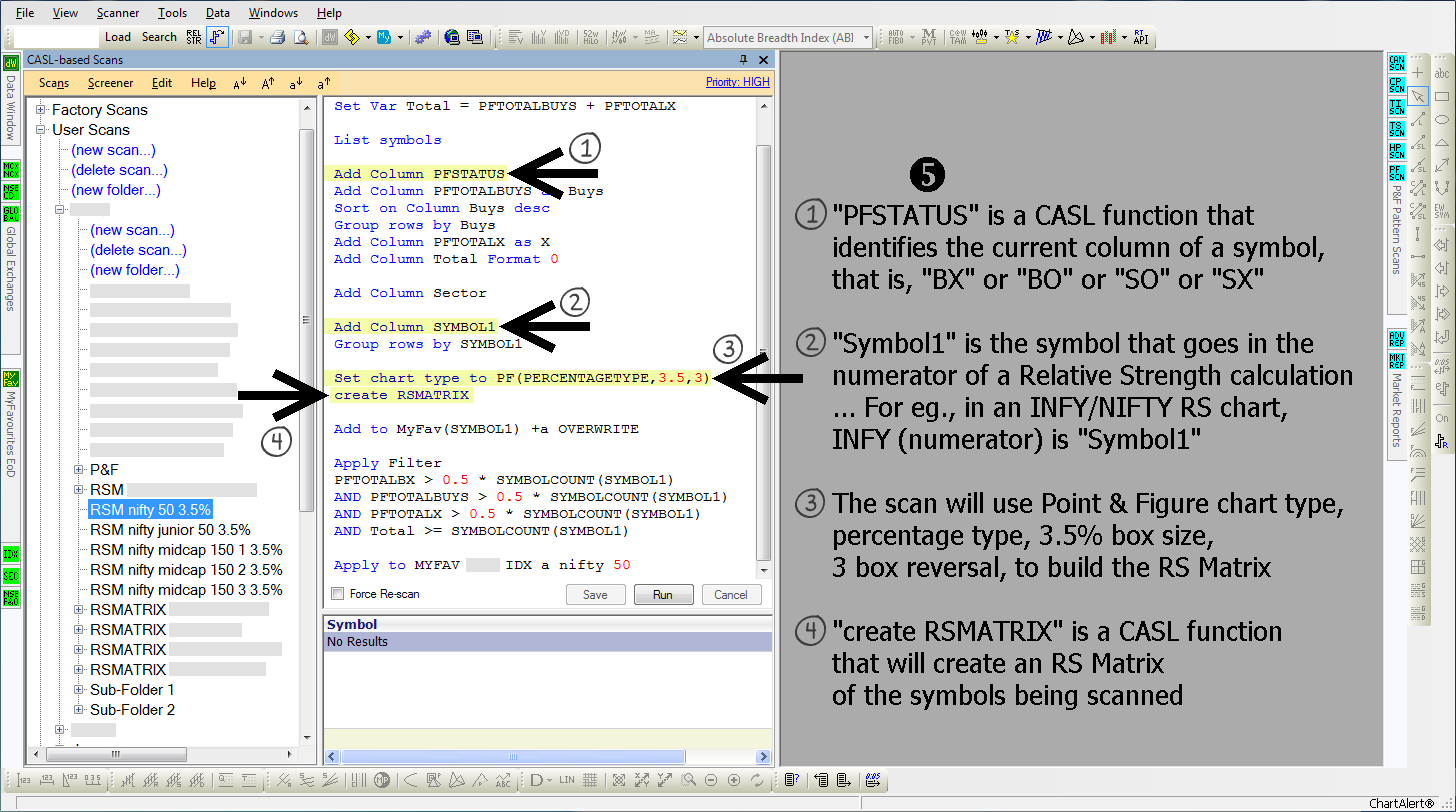
Task: Open the Scans menu in CASL panel
Action: pos(54,83)
